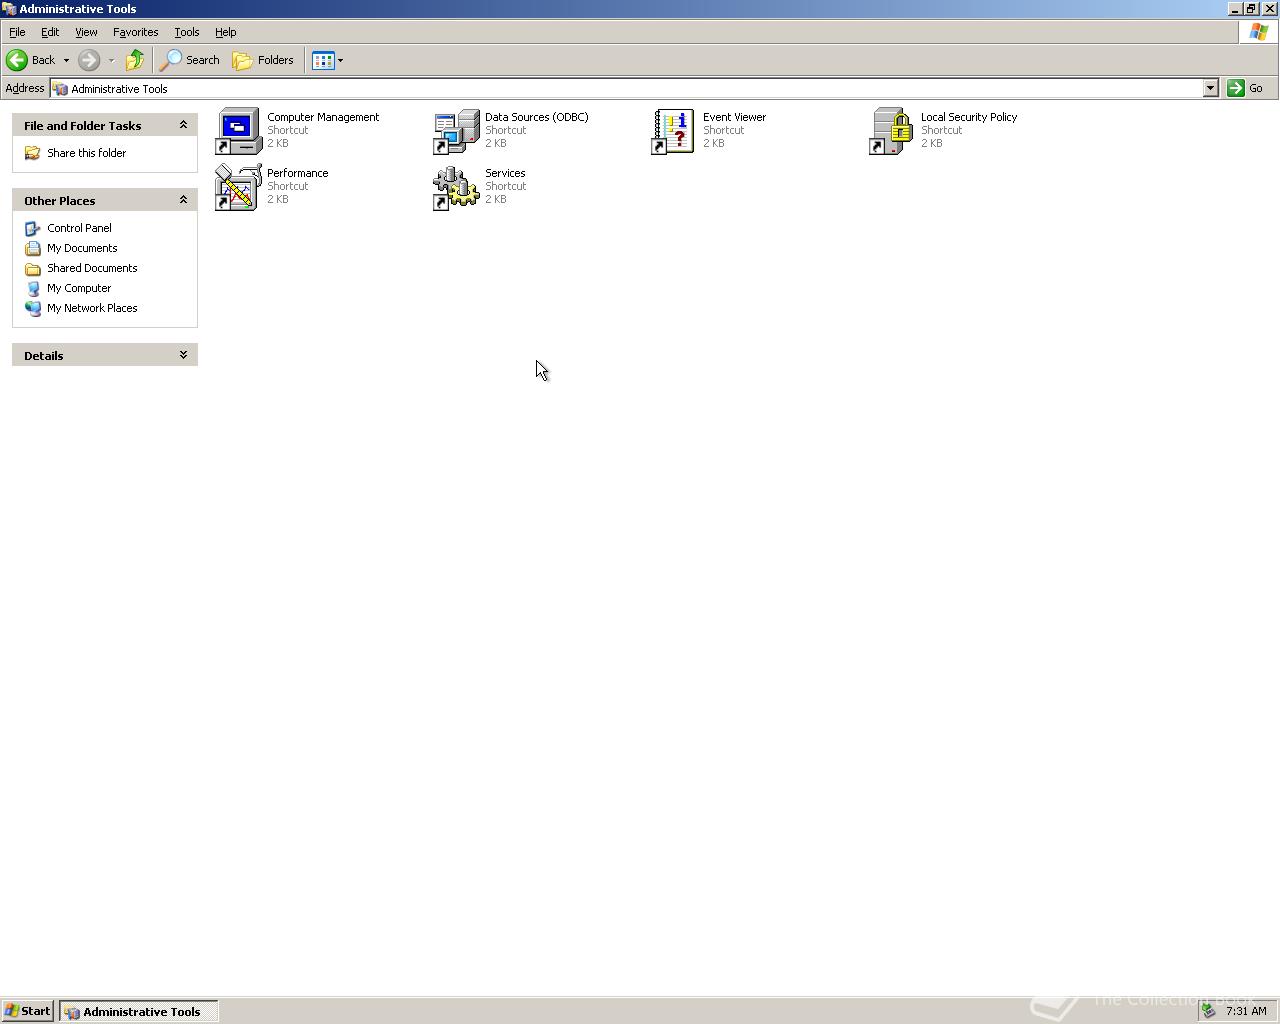Click the Services label text
The image size is (1280, 1024).
coord(505,173)
